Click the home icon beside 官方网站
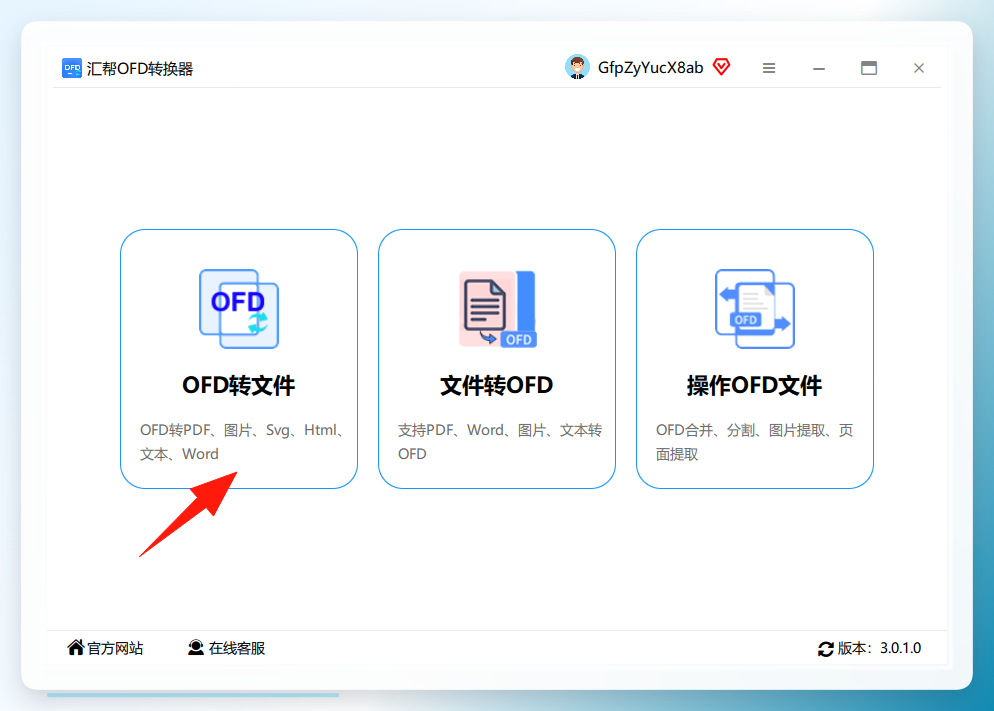 click(x=75, y=647)
